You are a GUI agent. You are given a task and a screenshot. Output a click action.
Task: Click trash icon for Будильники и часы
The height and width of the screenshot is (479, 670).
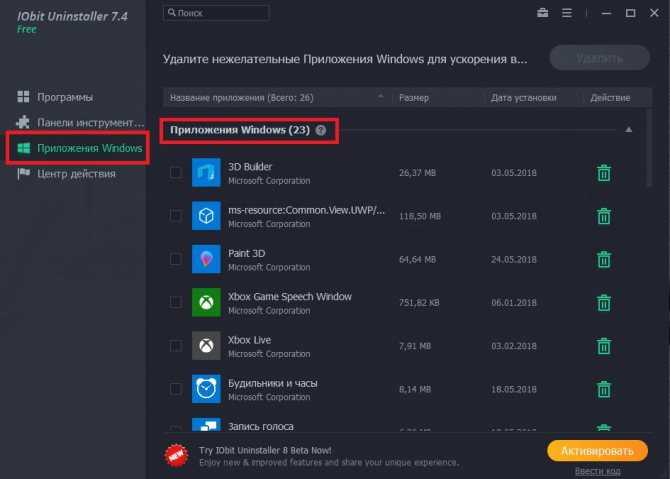(x=604, y=389)
